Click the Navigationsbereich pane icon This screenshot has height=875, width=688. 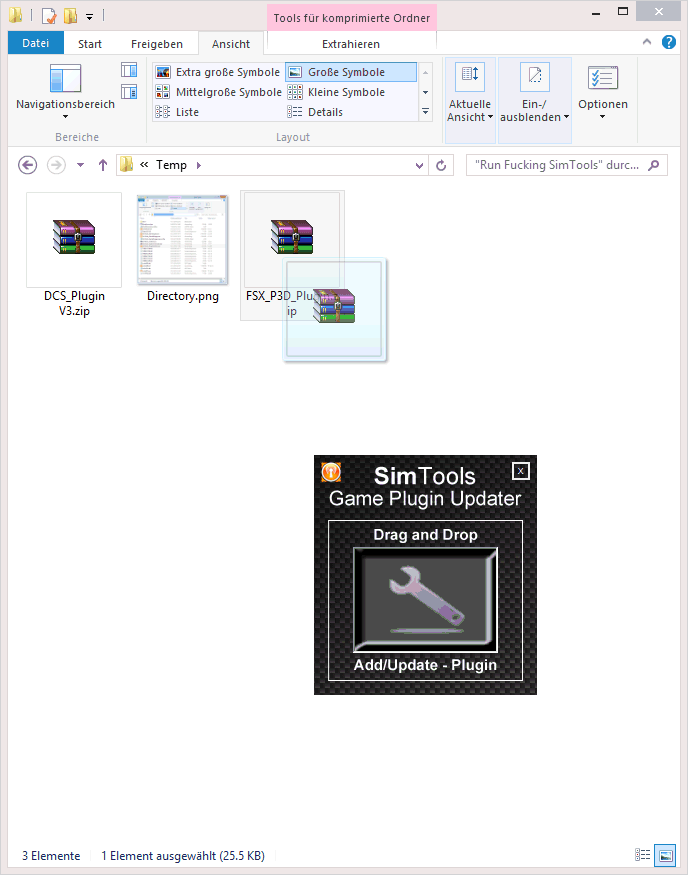pos(65,78)
